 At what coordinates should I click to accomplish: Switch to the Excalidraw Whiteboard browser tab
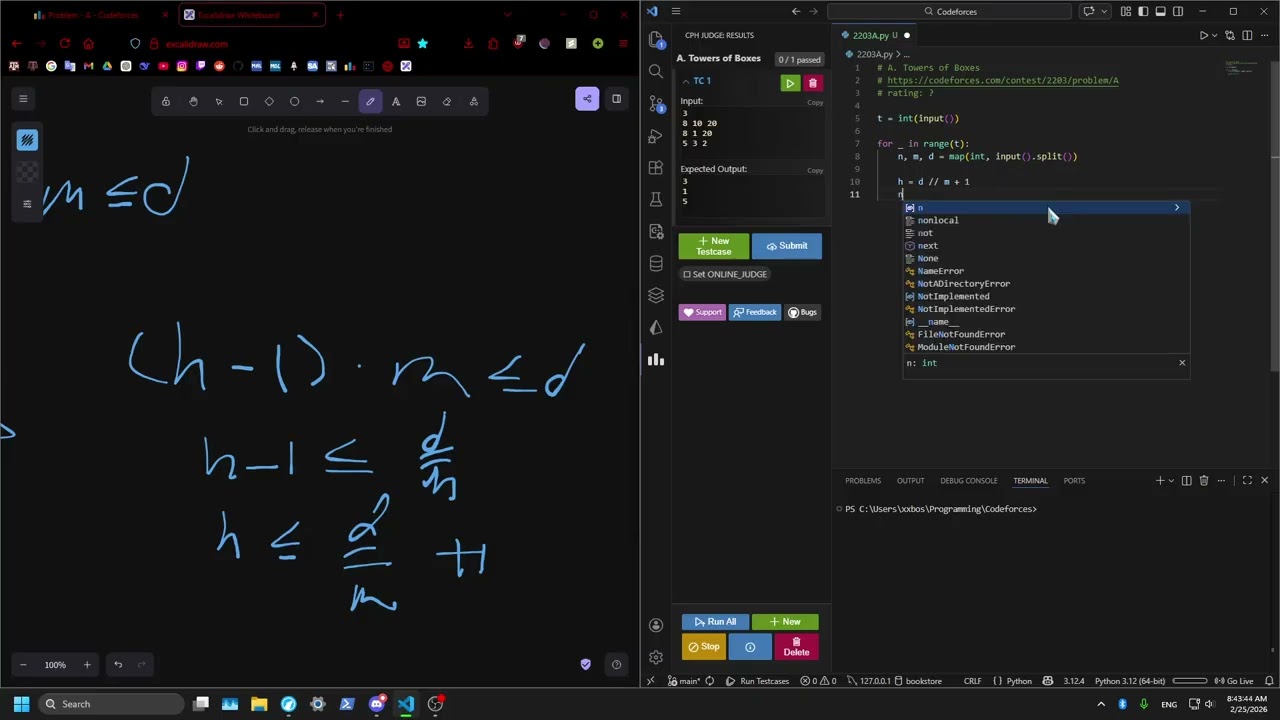click(250, 15)
